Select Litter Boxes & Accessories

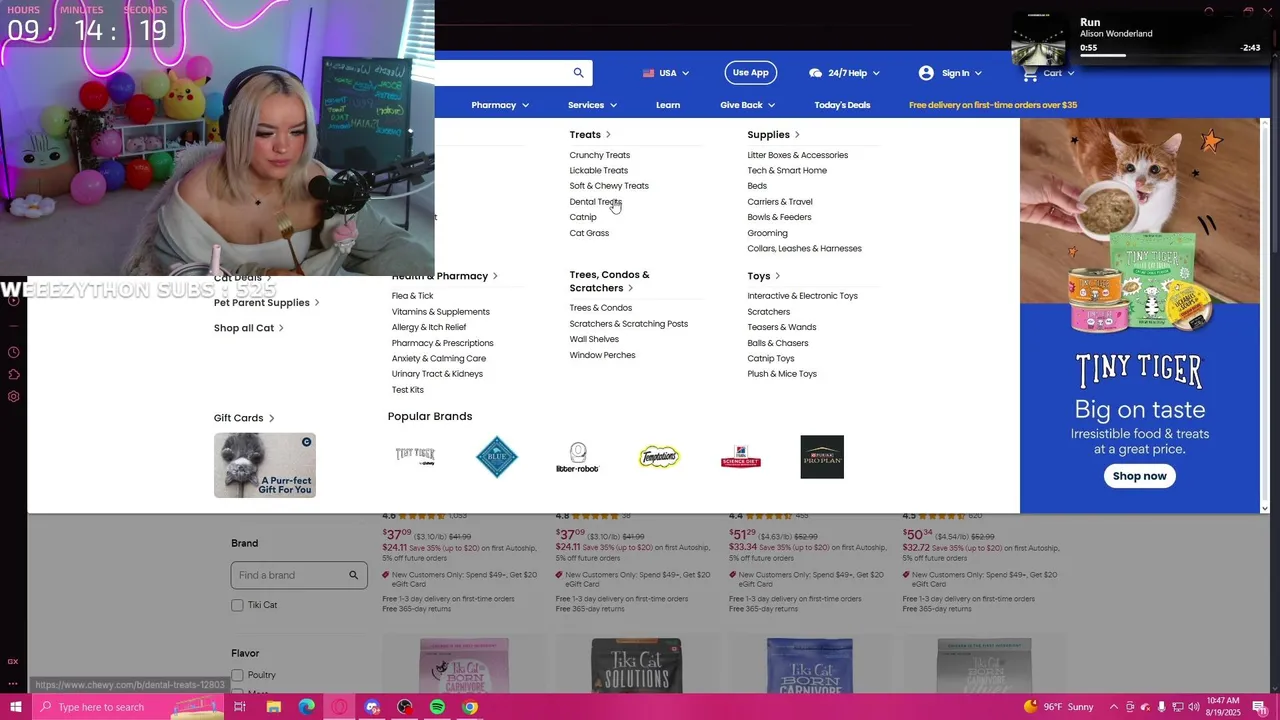[x=797, y=155]
